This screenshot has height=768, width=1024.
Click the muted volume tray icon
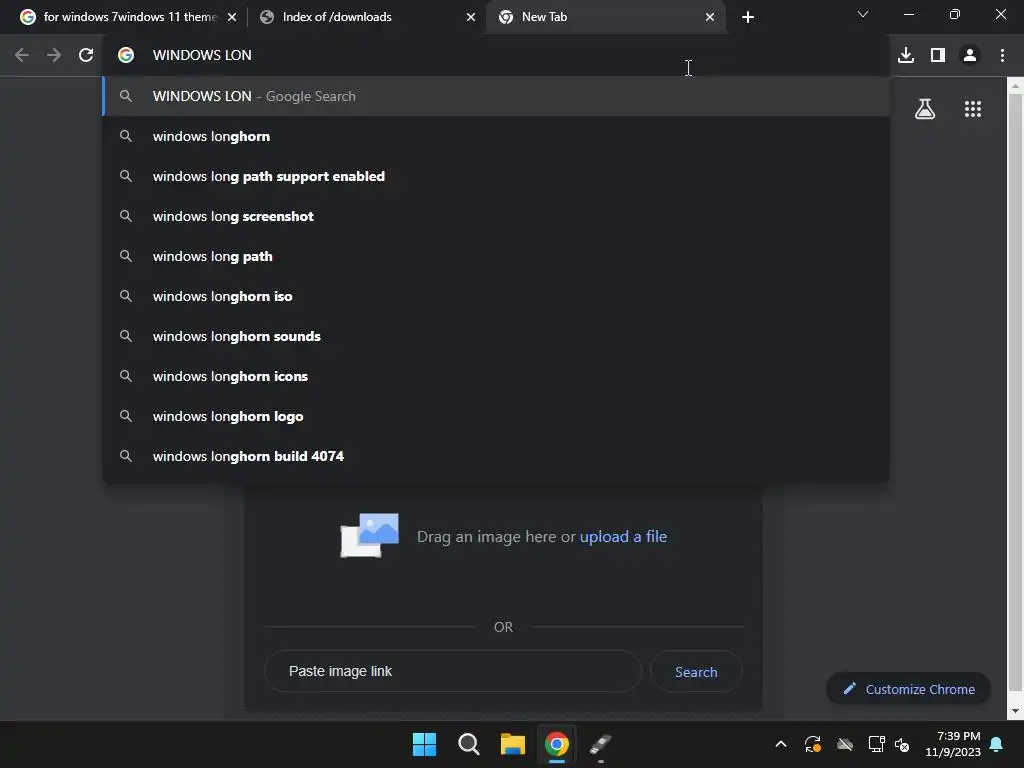point(902,744)
